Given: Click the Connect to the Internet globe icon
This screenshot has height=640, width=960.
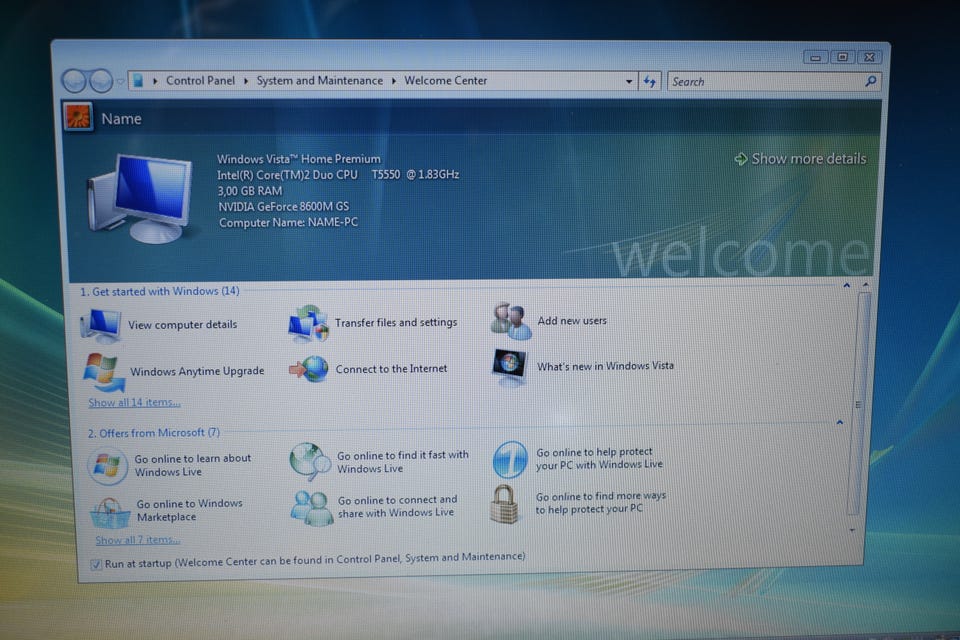Looking at the screenshot, I should tap(309, 369).
